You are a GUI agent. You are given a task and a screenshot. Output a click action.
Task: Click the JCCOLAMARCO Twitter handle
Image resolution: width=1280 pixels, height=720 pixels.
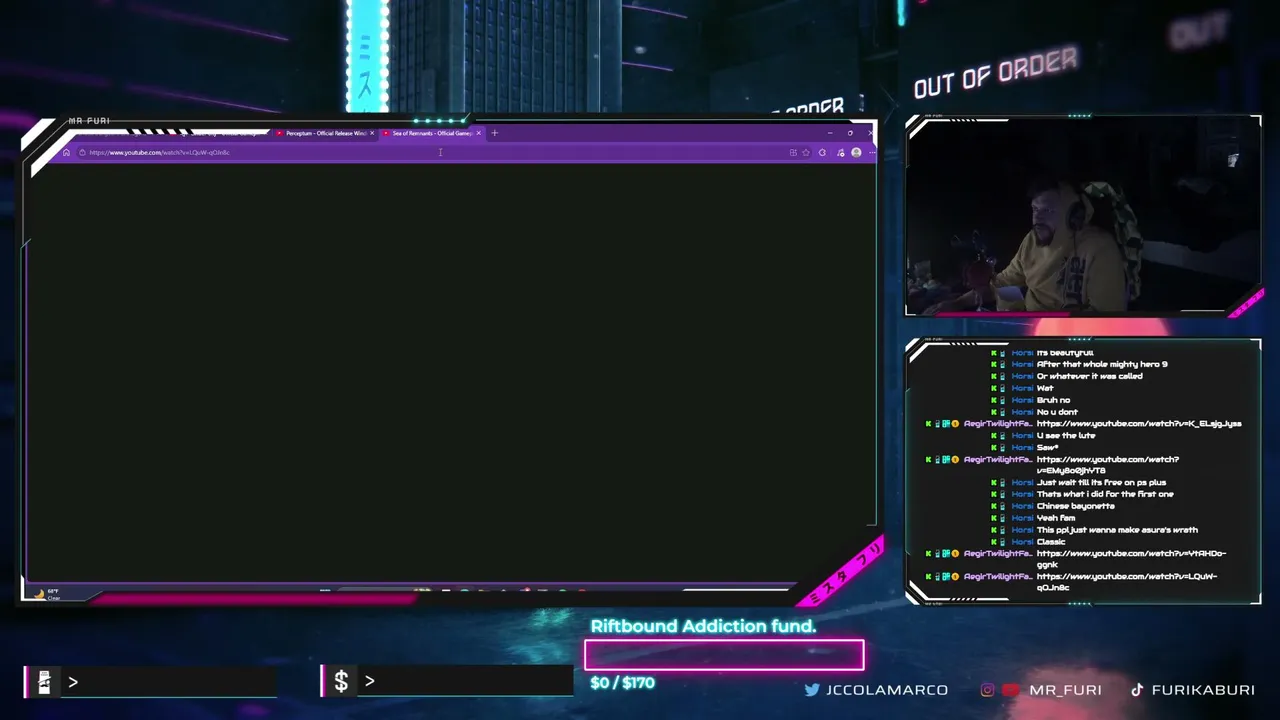point(886,690)
